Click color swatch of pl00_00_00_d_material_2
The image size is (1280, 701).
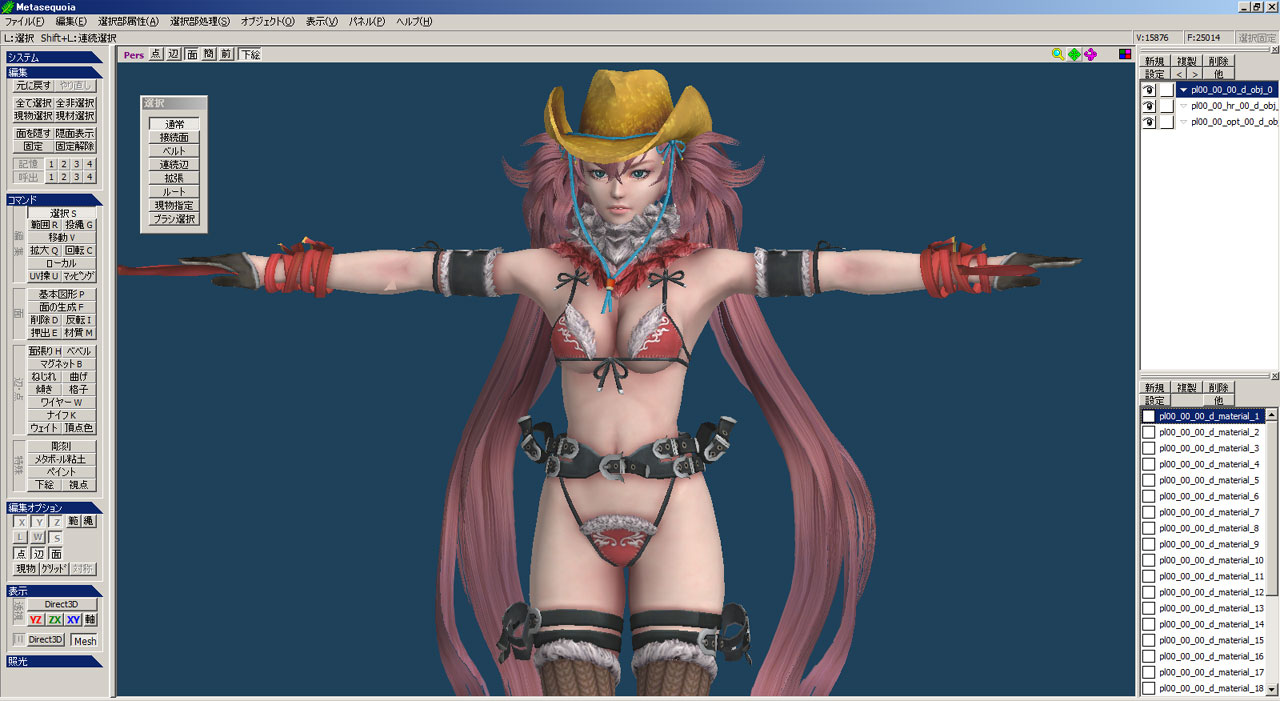coord(1149,432)
